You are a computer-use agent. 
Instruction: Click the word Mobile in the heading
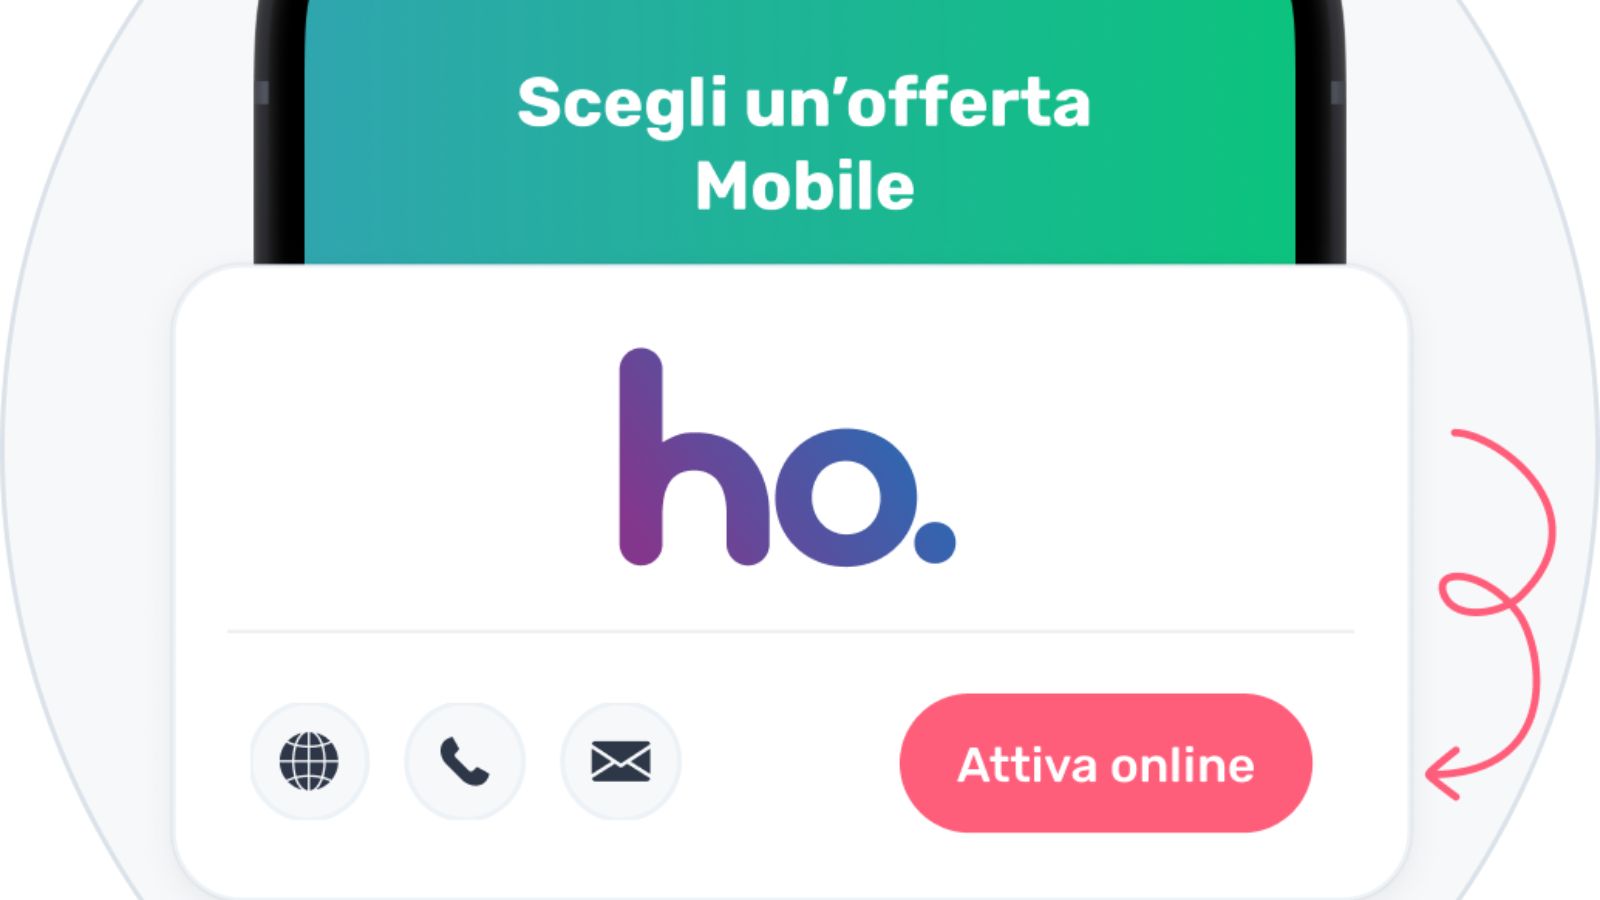pyautogui.click(x=805, y=186)
